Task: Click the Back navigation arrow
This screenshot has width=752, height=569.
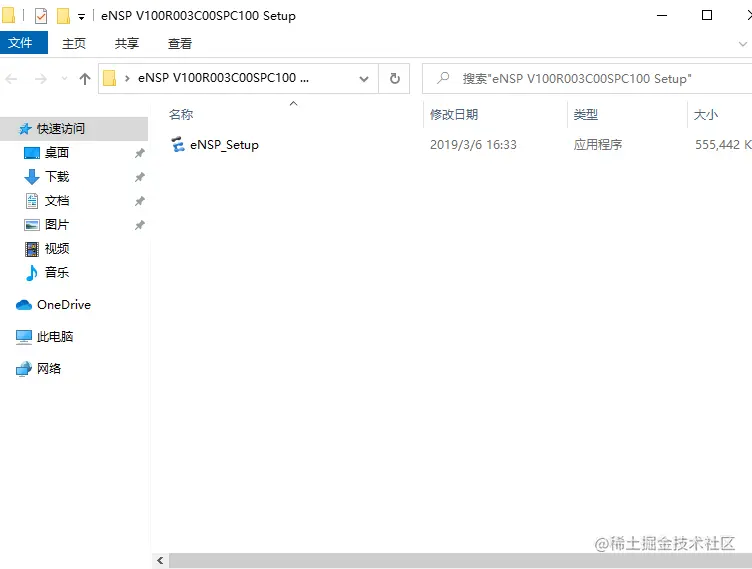Action: click(12, 79)
